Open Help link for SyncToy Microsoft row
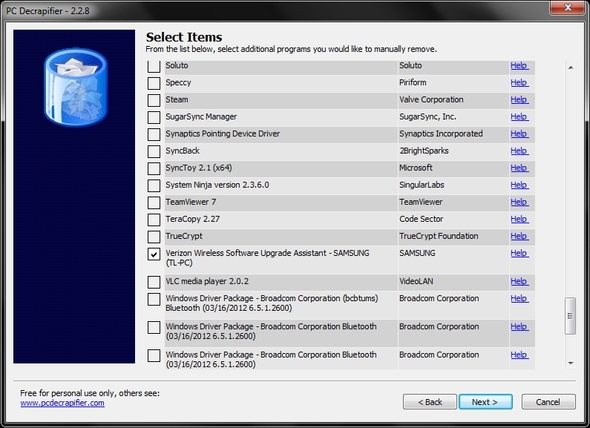The width and height of the screenshot is (590, 428). tap(519, 168)
